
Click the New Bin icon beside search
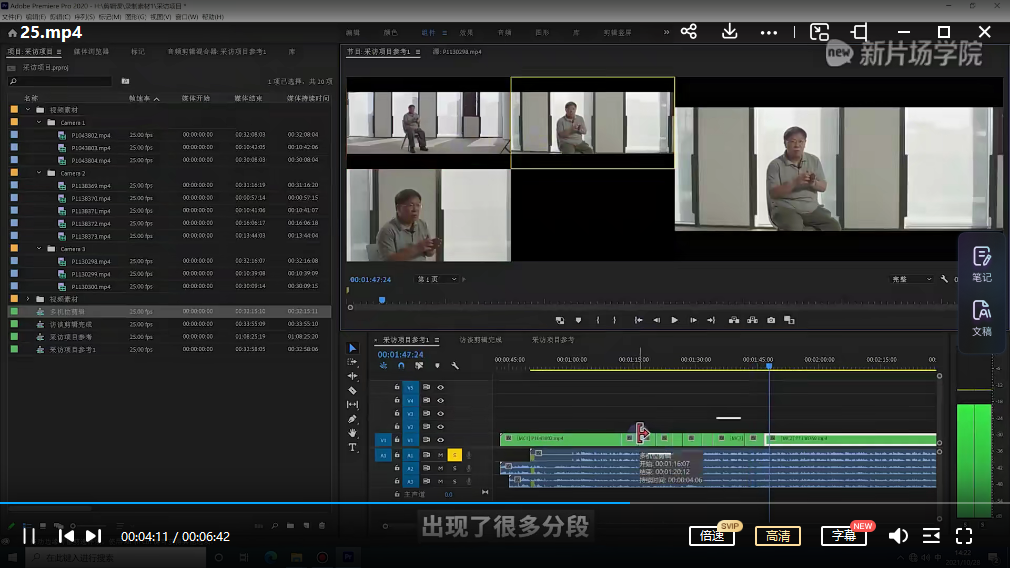[126, 81]
